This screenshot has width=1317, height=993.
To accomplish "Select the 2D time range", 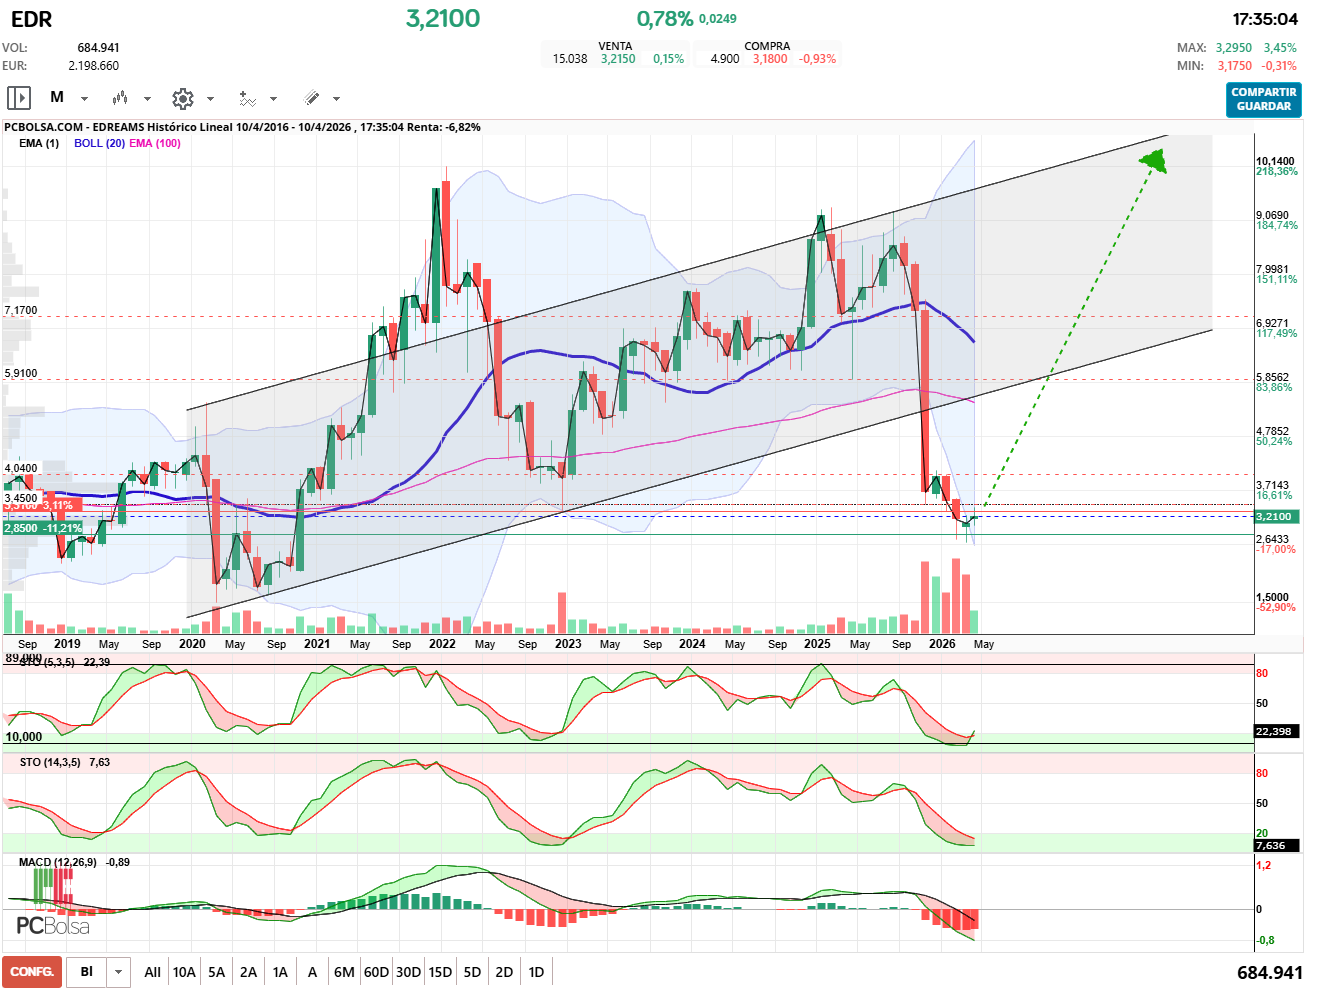I will (504, 972).
